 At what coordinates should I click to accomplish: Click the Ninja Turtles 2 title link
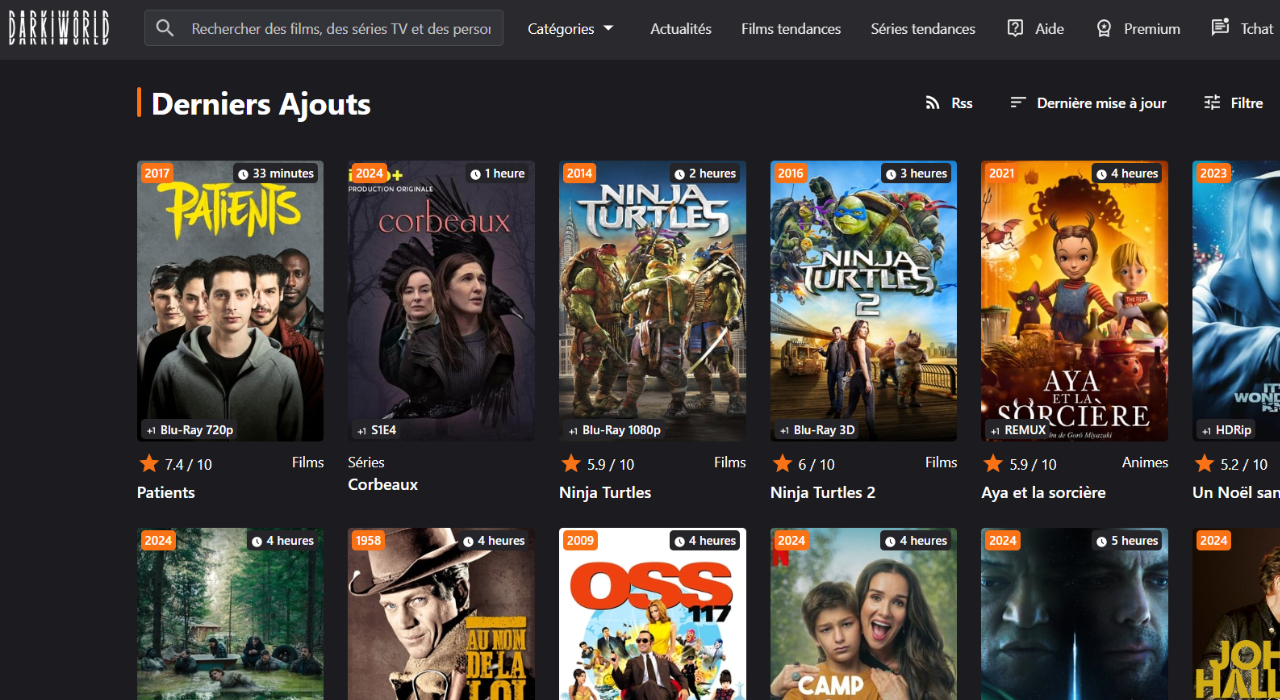tap(823, 493)
